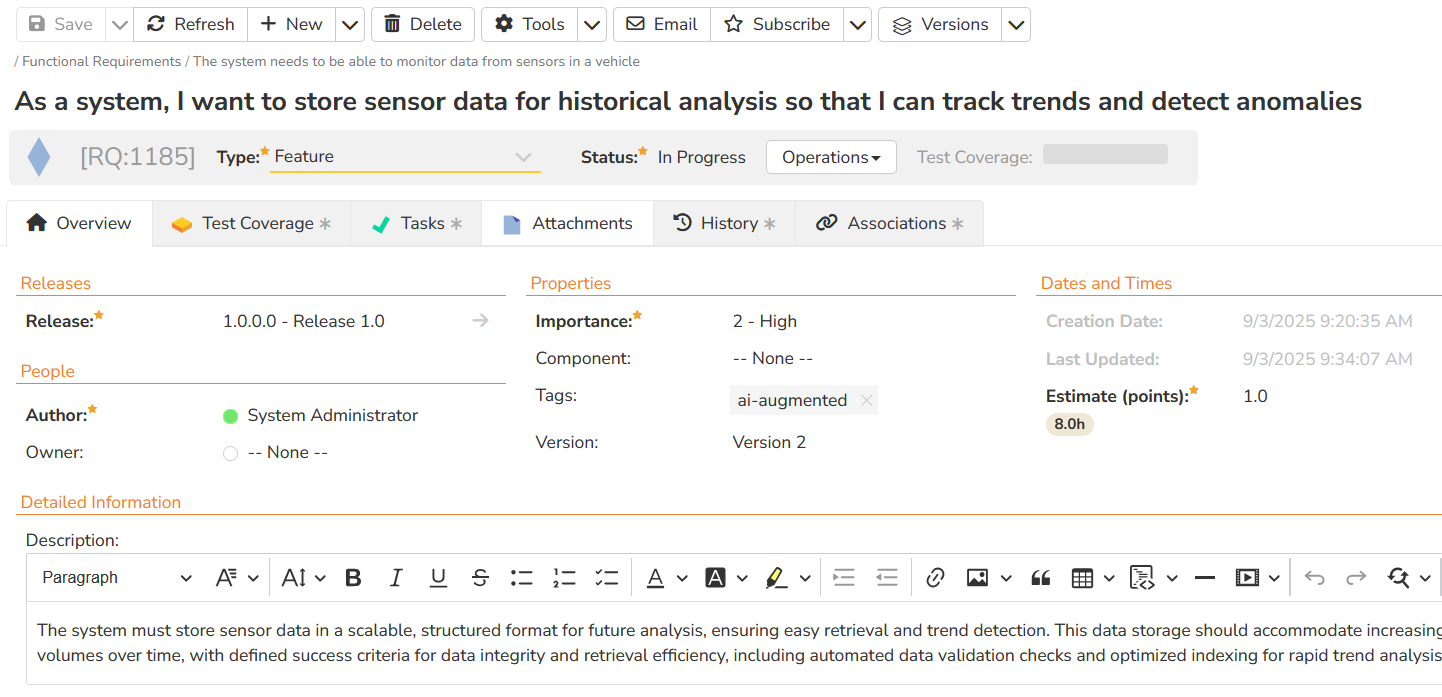Remove the ai-augmented tag

tap(866, 401)
